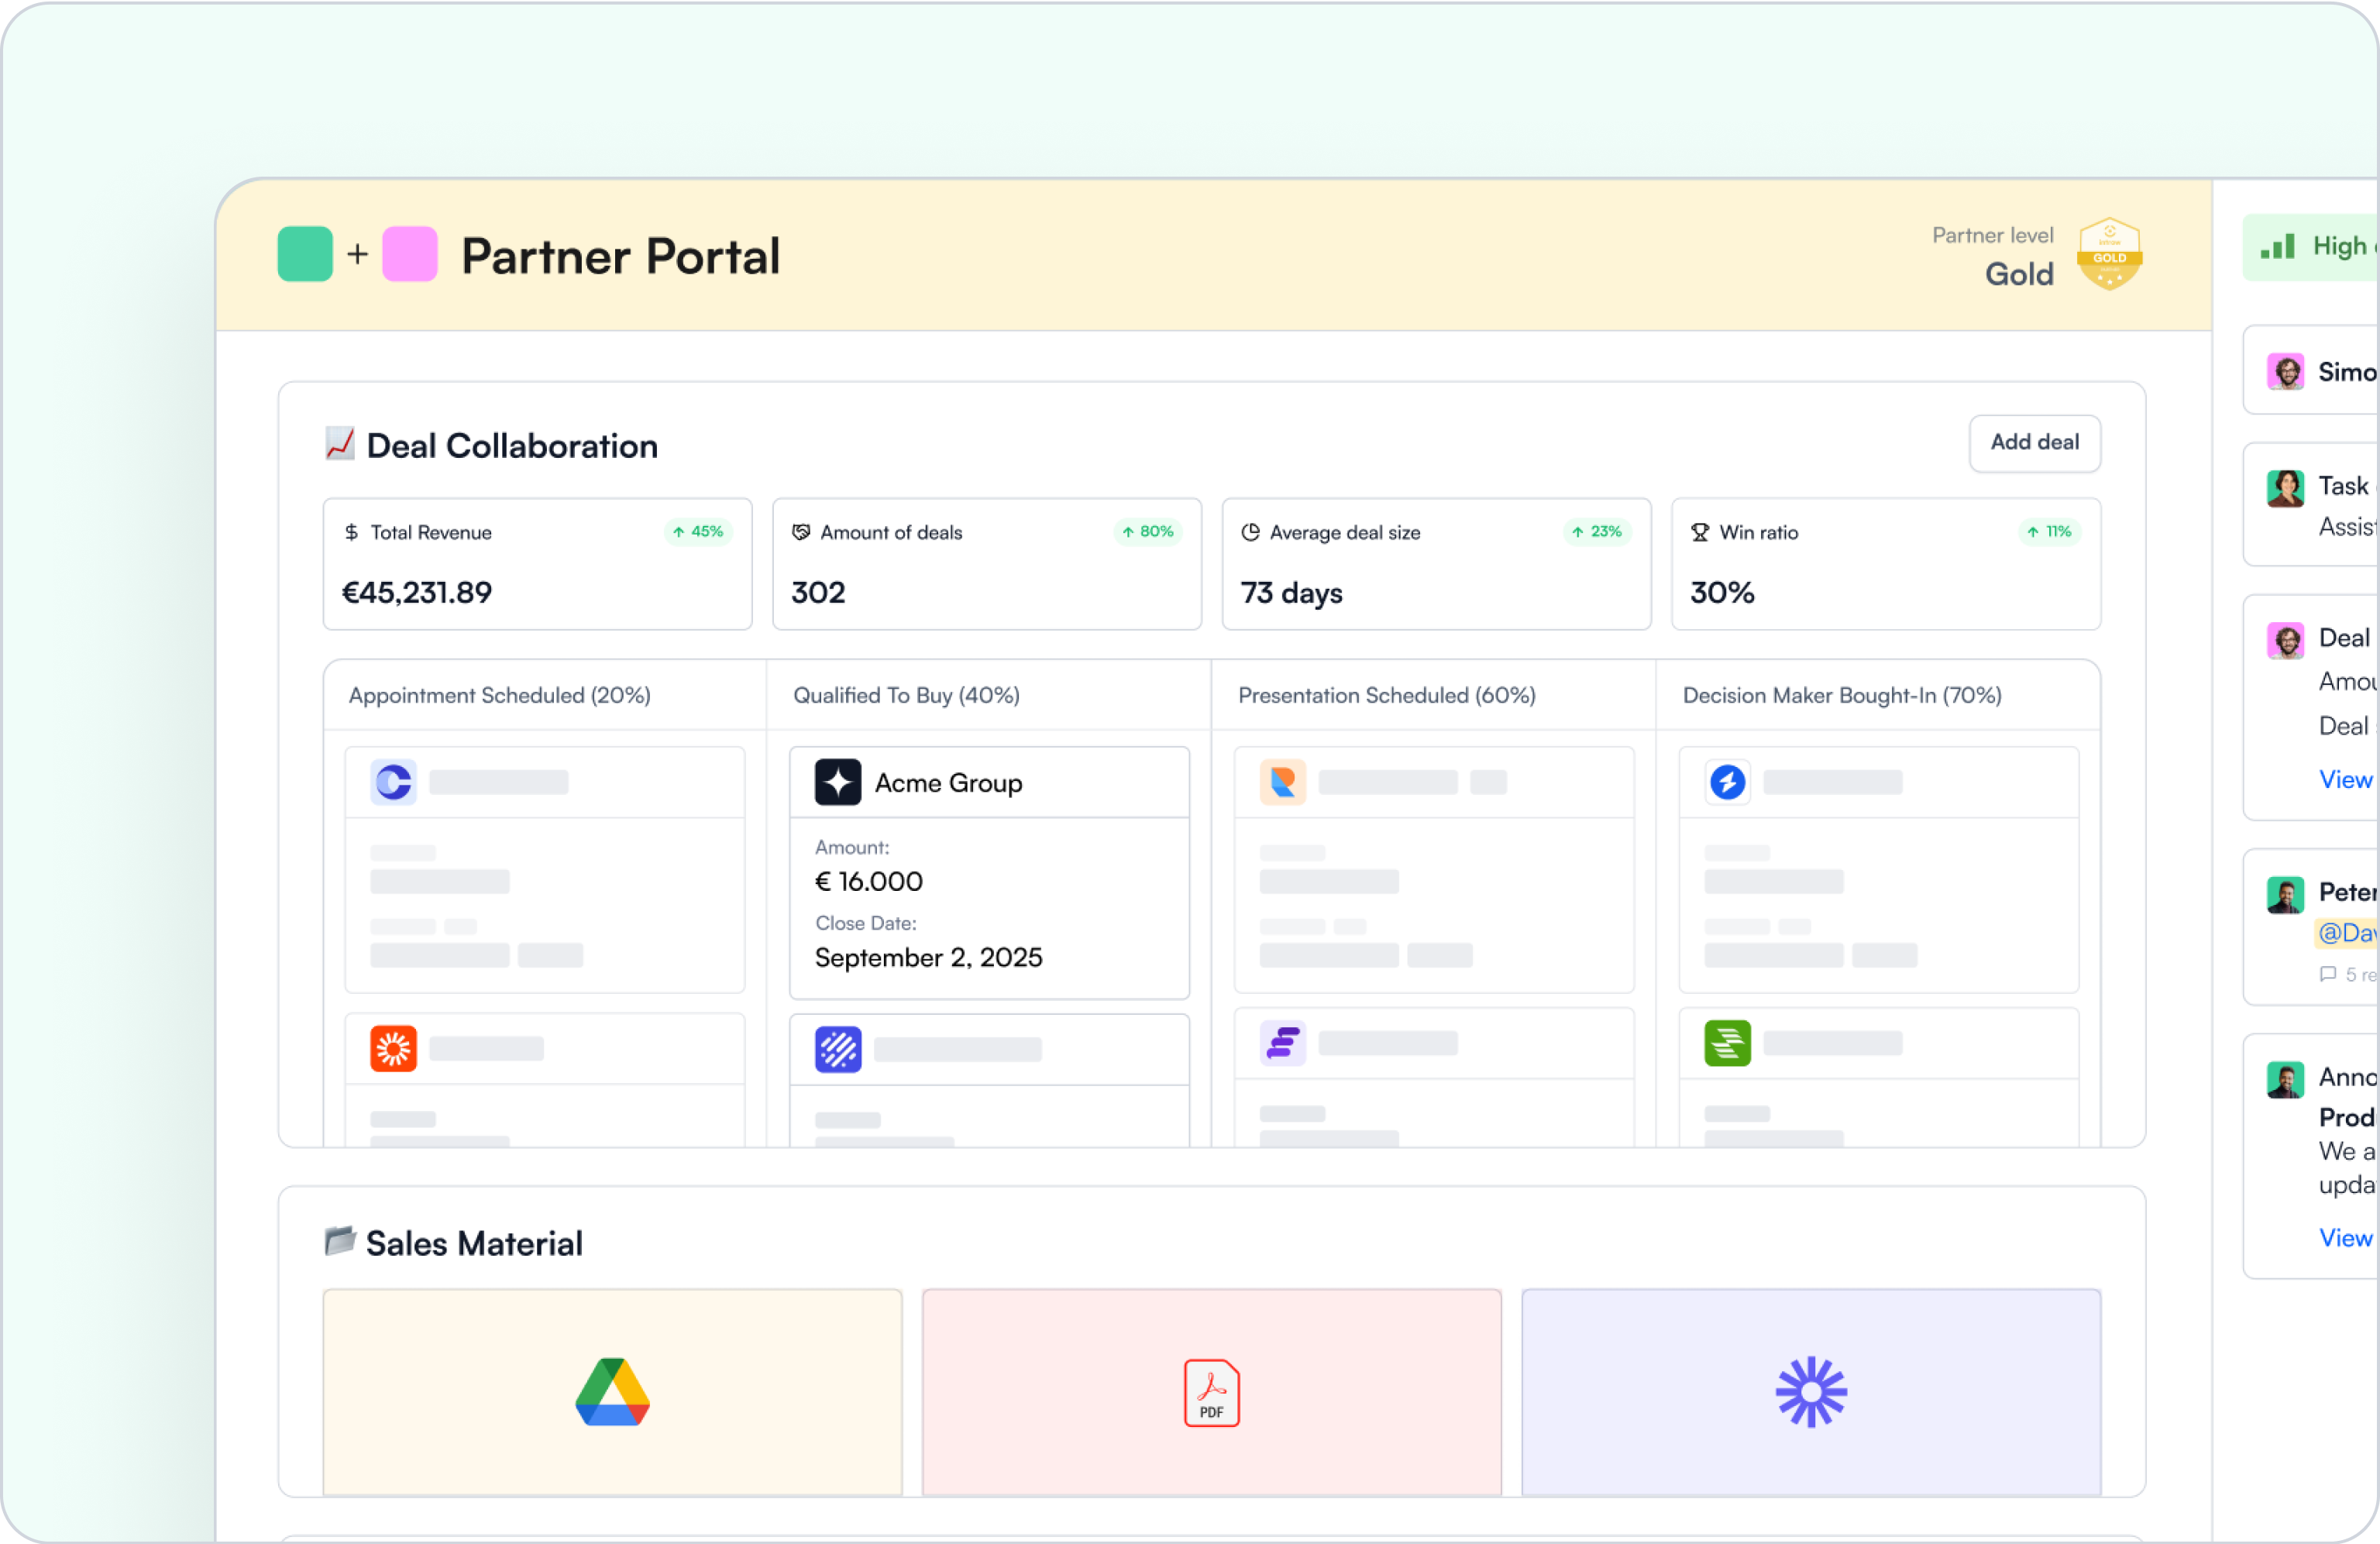This screenshot has height=1544, width=2380.
Task: Click the blue C company logo
Action: pos(393,782)
